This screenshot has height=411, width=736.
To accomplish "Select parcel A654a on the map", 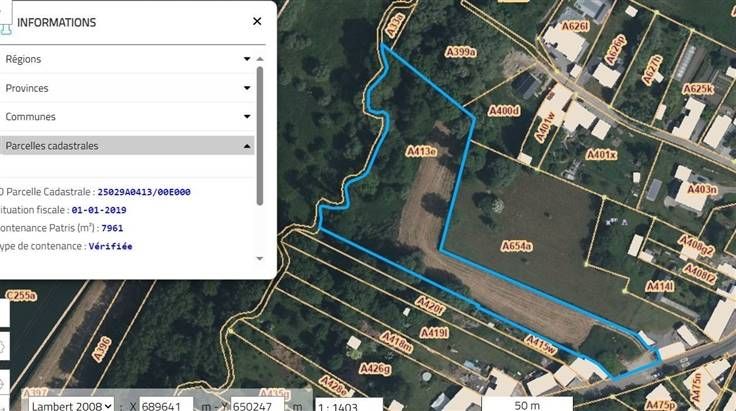I will (516, 246).
